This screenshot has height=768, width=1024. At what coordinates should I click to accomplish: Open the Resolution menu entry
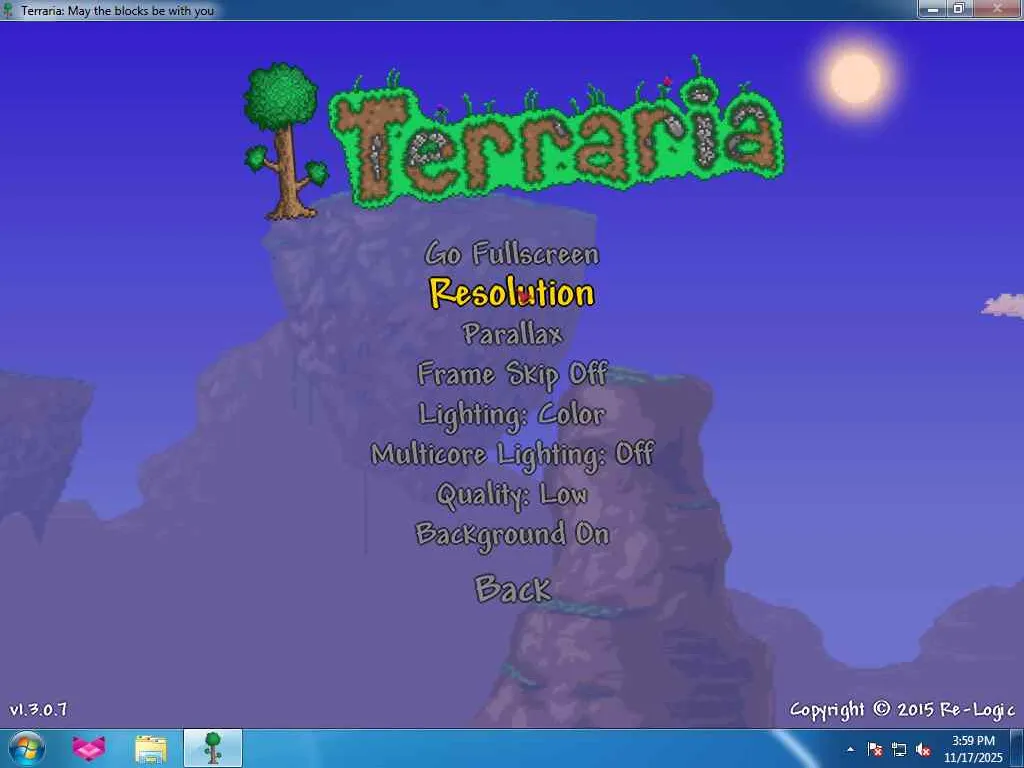tap(511, 293)
